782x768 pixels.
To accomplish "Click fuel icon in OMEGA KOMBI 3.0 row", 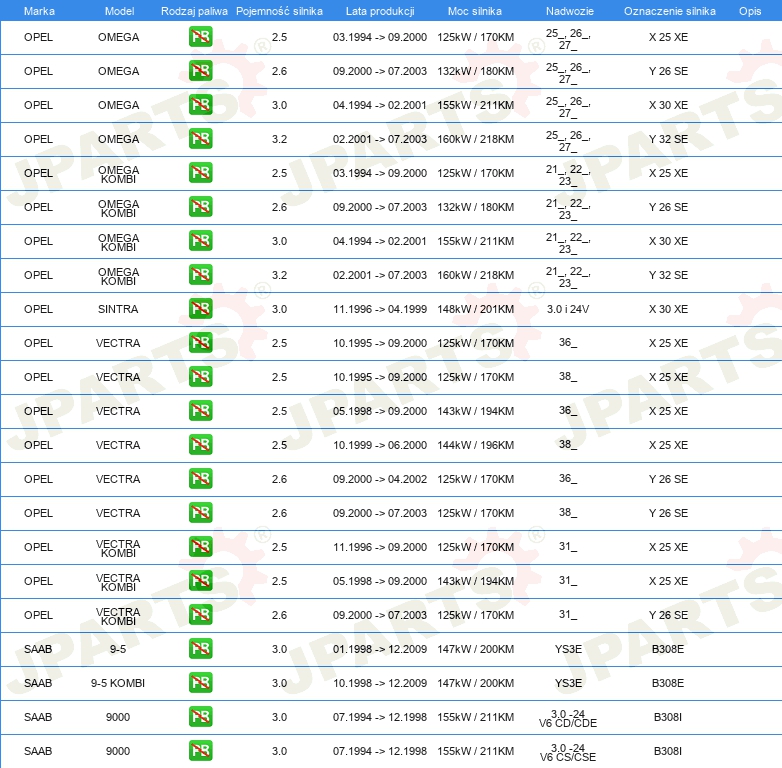I will (x=200, y=241).
